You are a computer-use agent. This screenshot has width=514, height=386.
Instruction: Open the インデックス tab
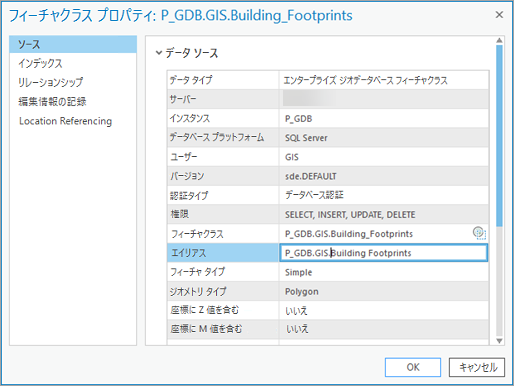click(40, 63)
